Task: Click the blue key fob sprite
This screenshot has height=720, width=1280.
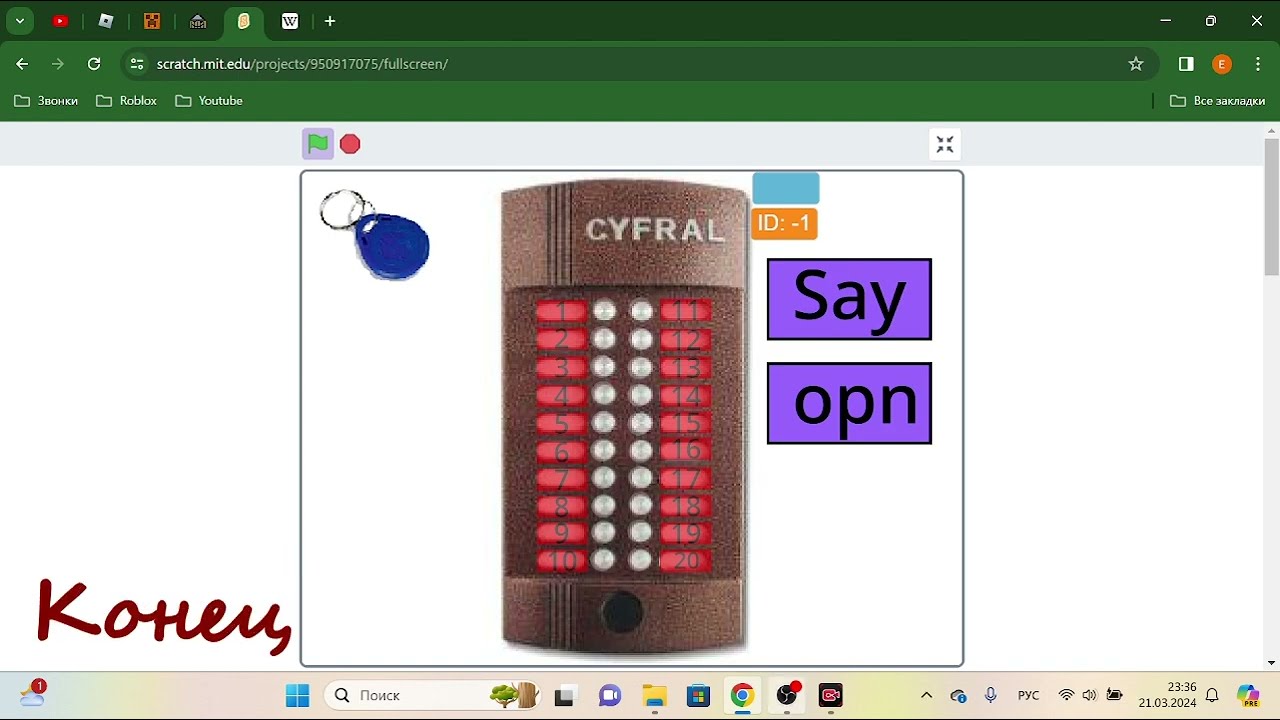Action: pyautogui.click(x=393, y=245)
